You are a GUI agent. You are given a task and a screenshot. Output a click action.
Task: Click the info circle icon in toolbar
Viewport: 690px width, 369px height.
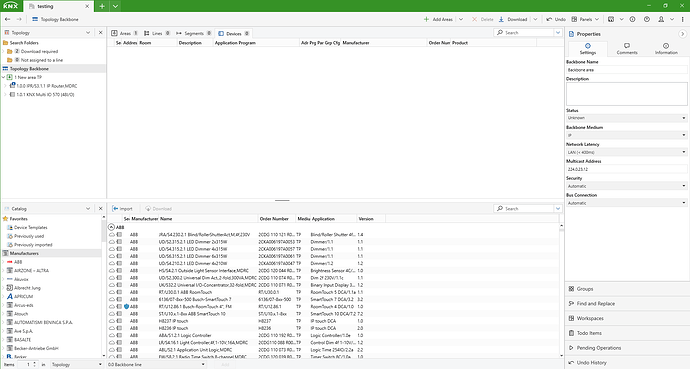[632, 19]
